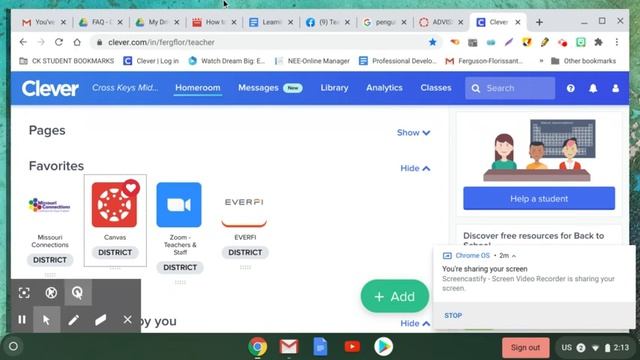Go to the browser home page

77,42
